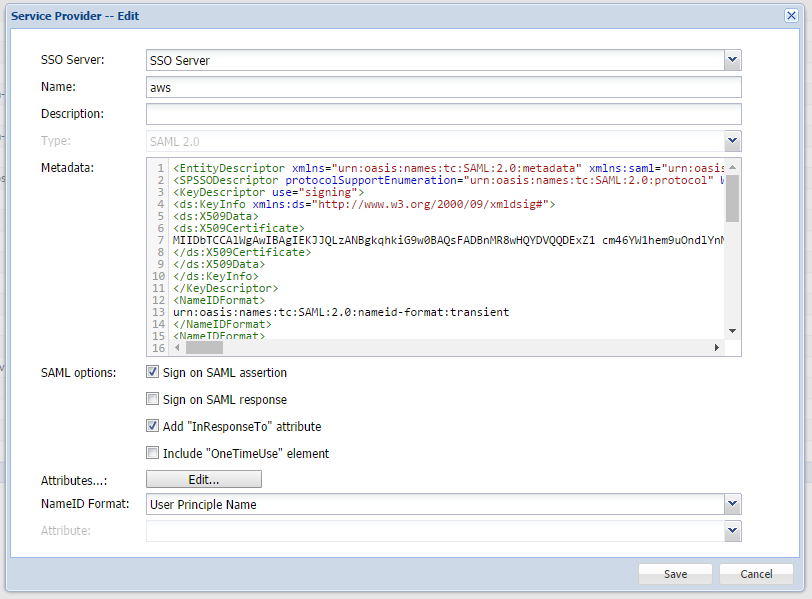Expand the NameID Format dropdown
The image size is (812, 599).
732,505
